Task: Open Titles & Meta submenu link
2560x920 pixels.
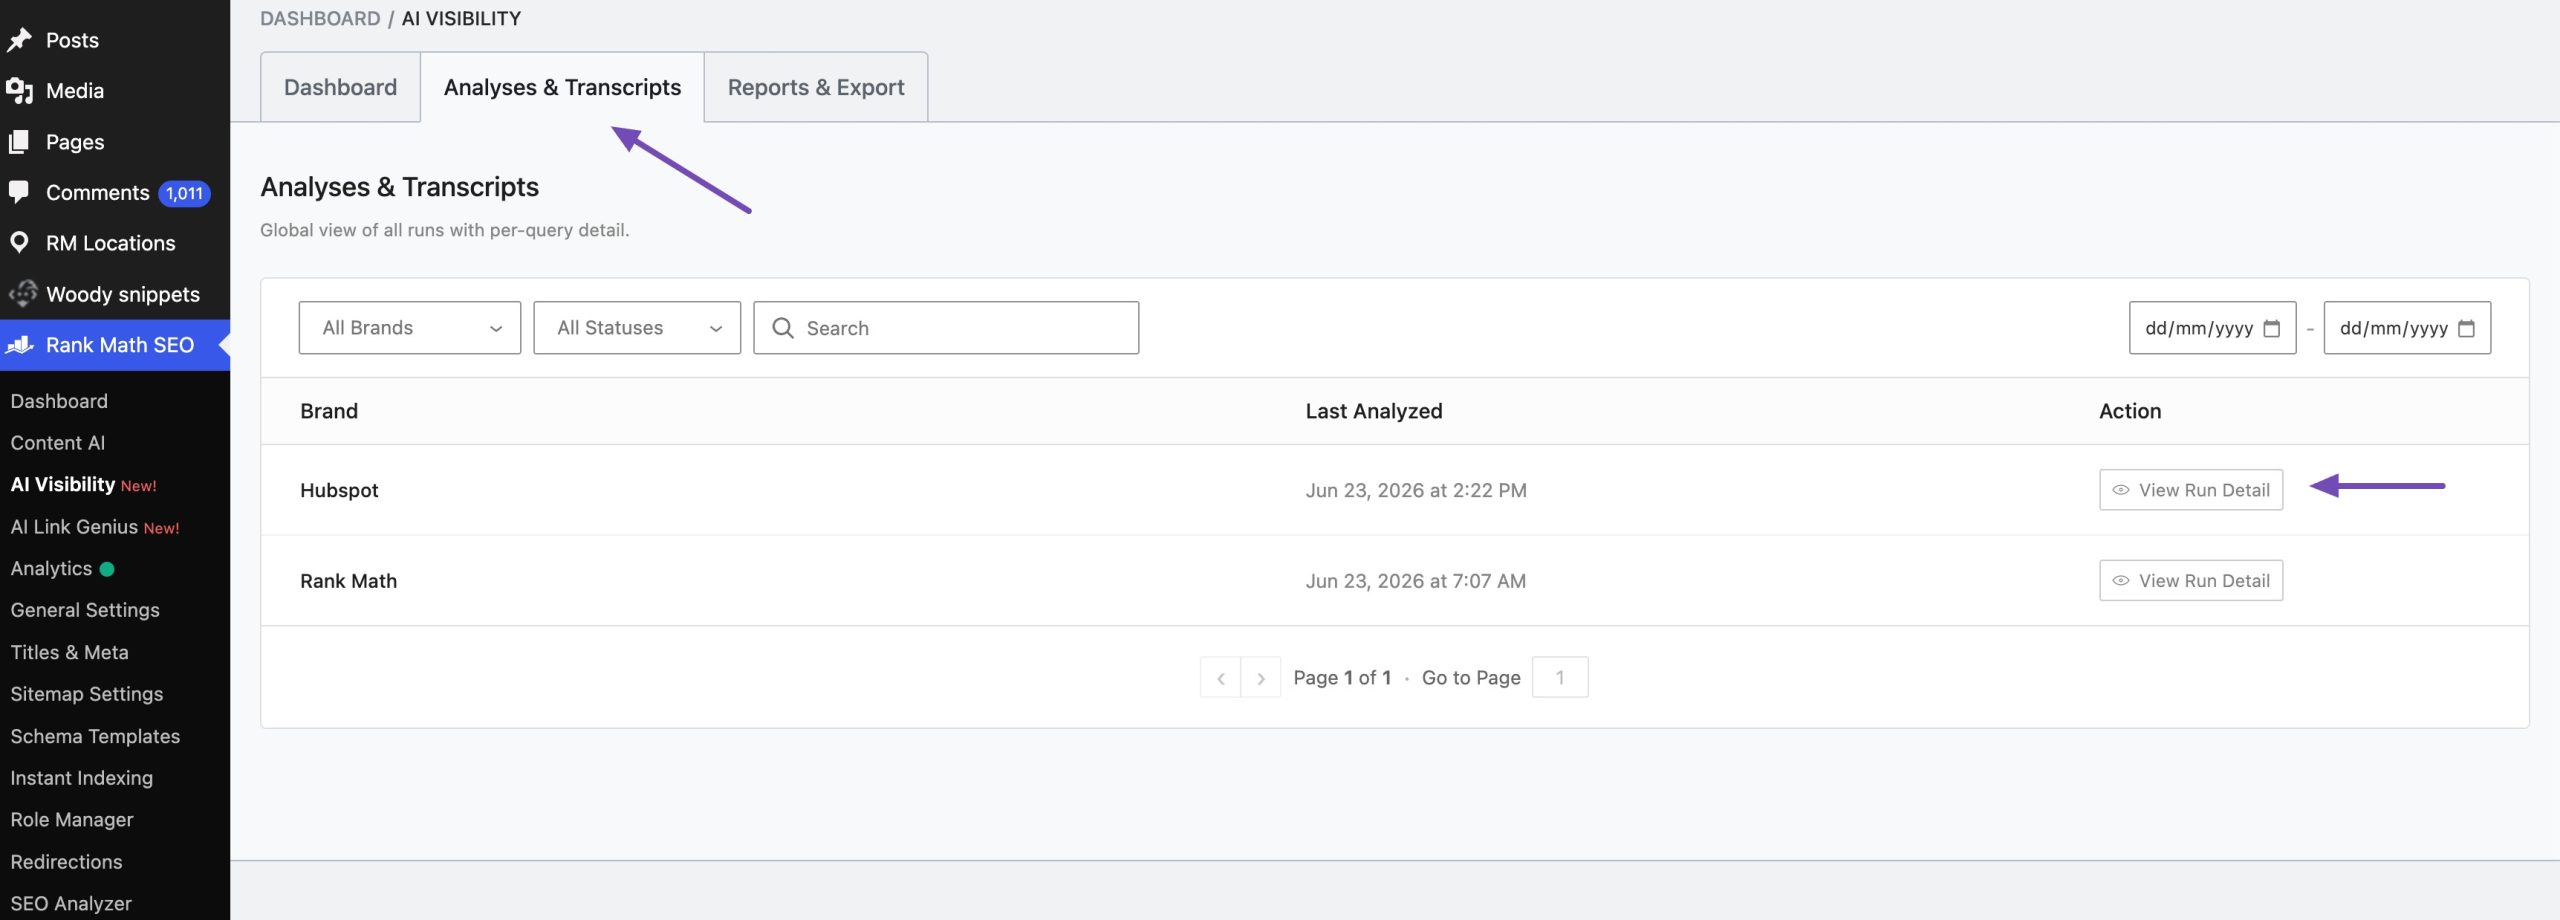Action: pos(69,652)
